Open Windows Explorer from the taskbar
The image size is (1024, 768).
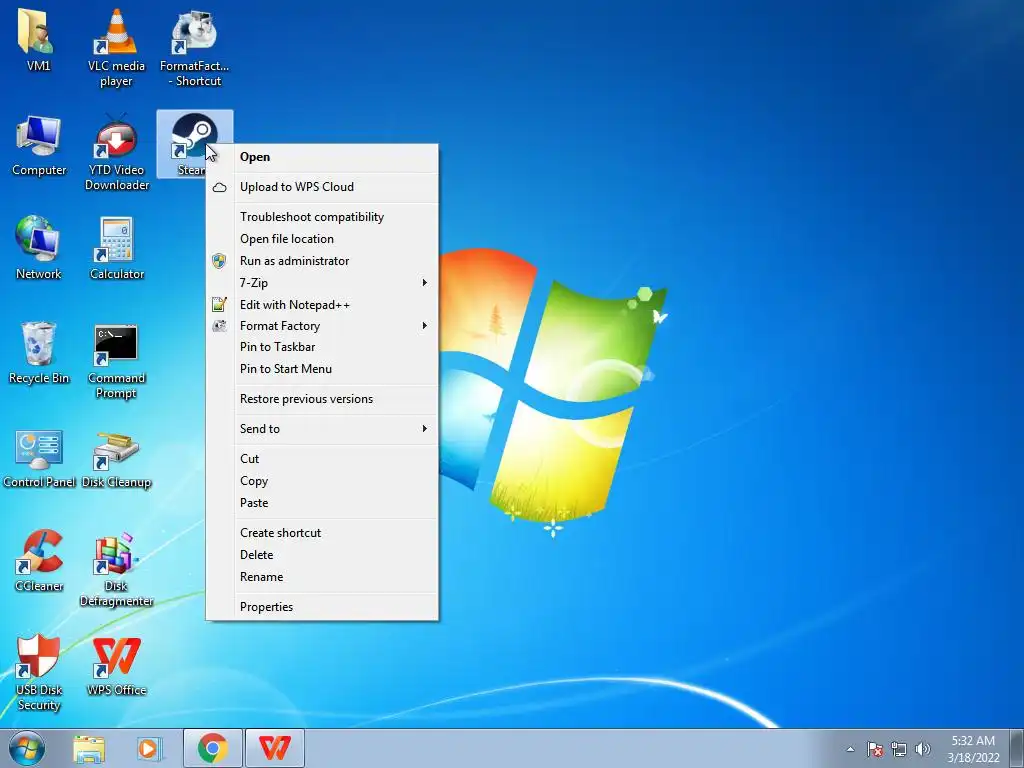coord(89,748)
